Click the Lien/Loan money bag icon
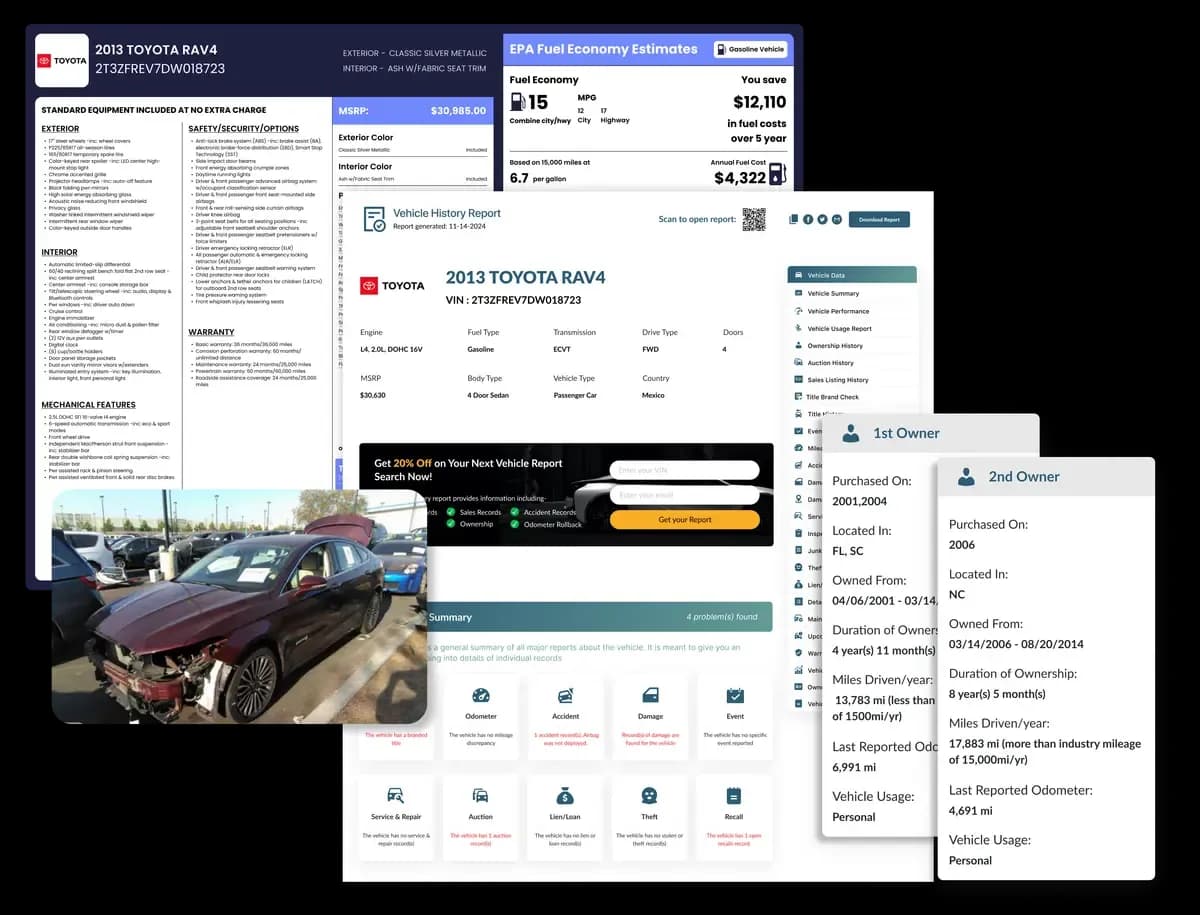This screenshot has height=915, width=1200. [x=565, y=796]
